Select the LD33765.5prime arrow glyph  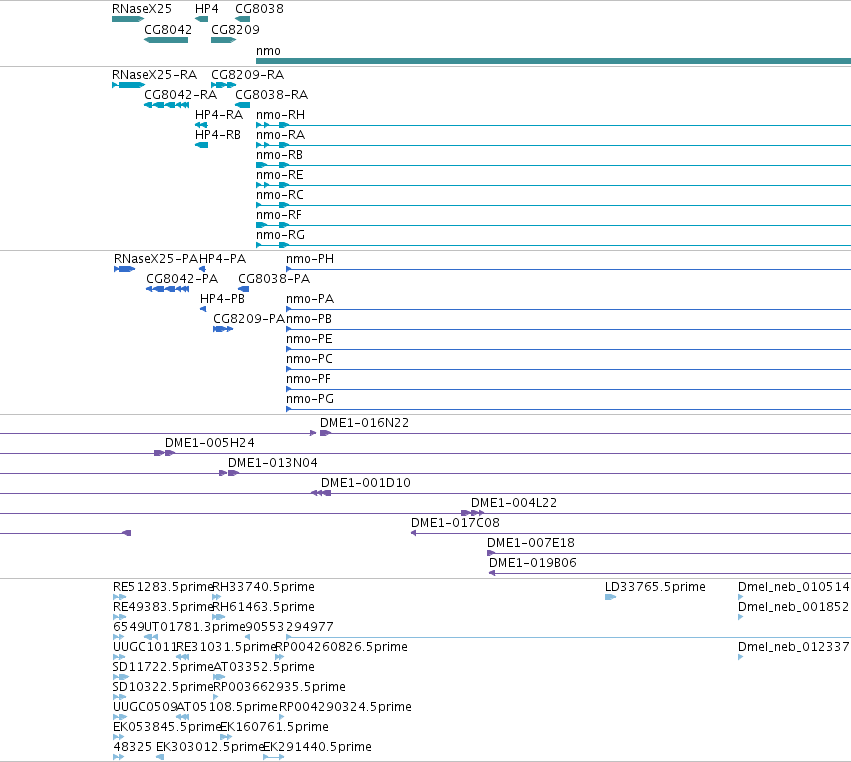(610, 598)
